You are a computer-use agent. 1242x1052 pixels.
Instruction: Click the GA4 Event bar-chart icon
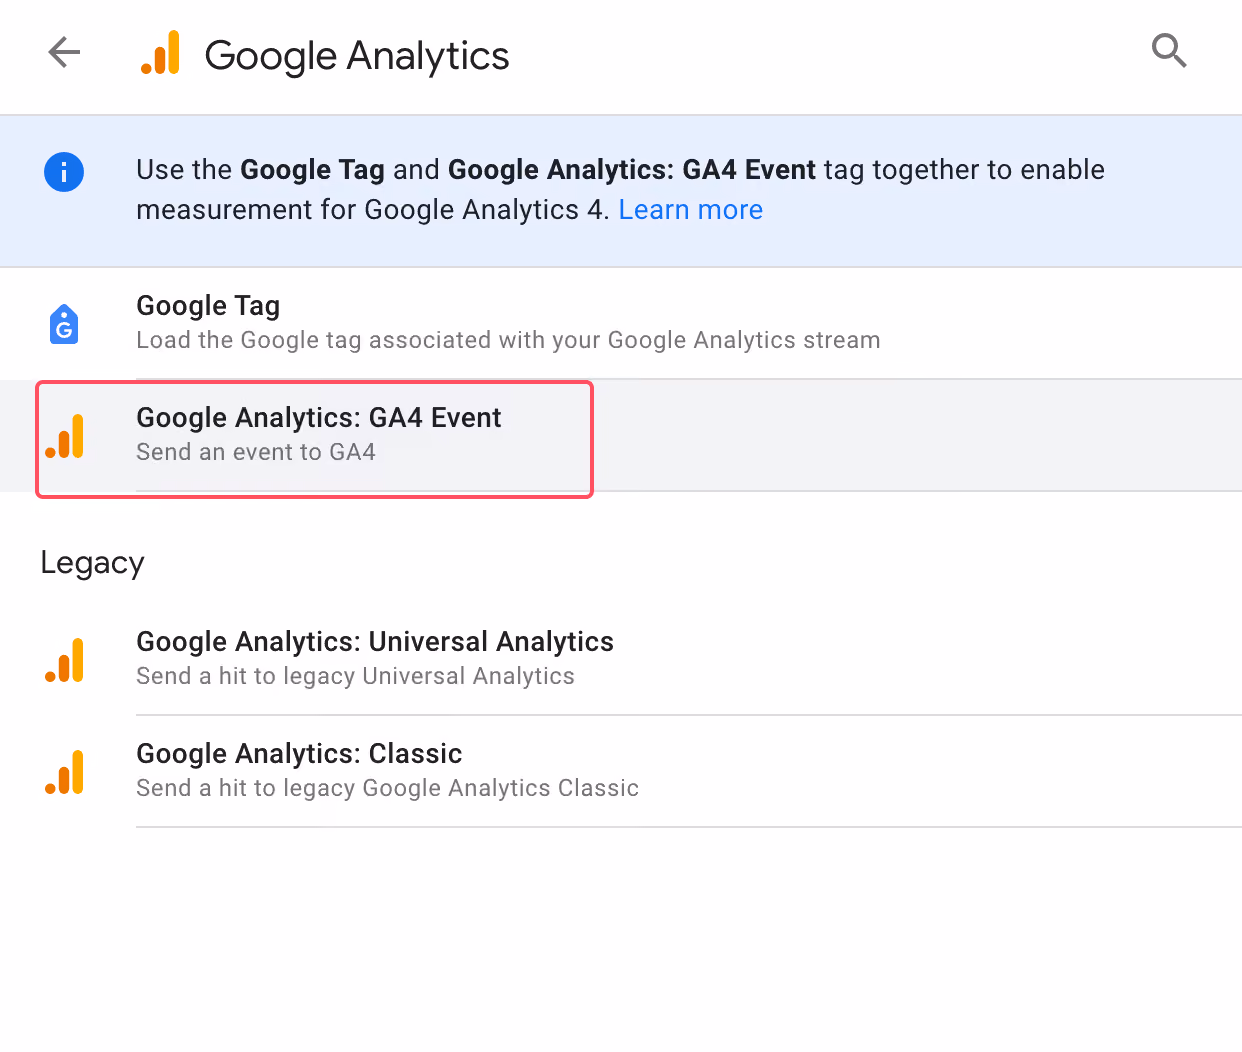[65, 436]
